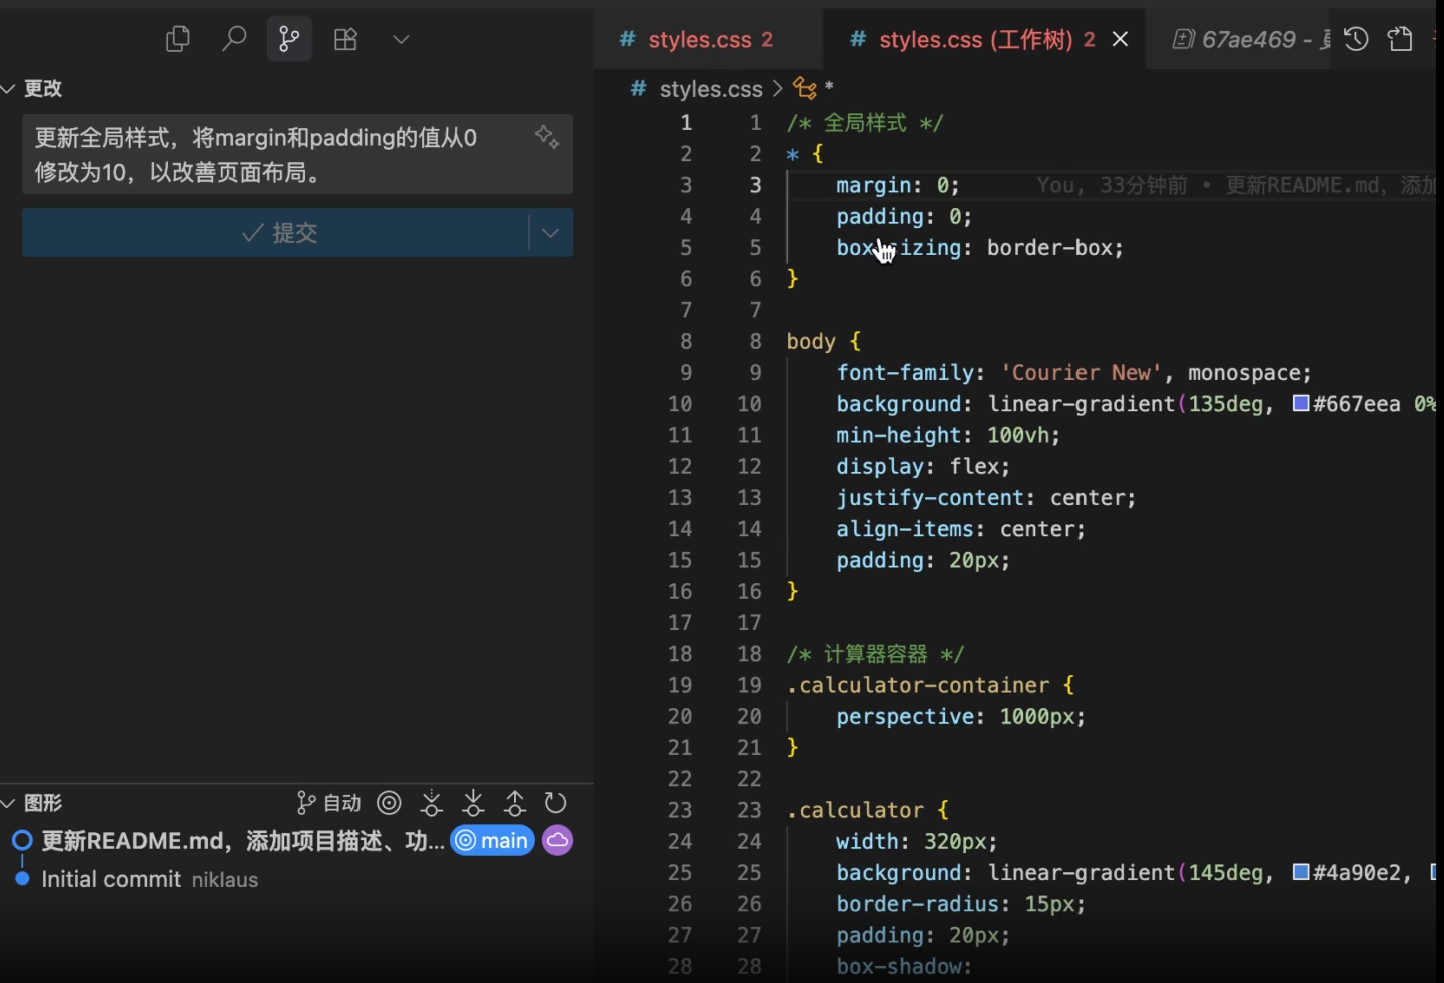Click the open file icon in editor toolbar
Viewport: 1444px width, 983px height.
point(1400,39)
